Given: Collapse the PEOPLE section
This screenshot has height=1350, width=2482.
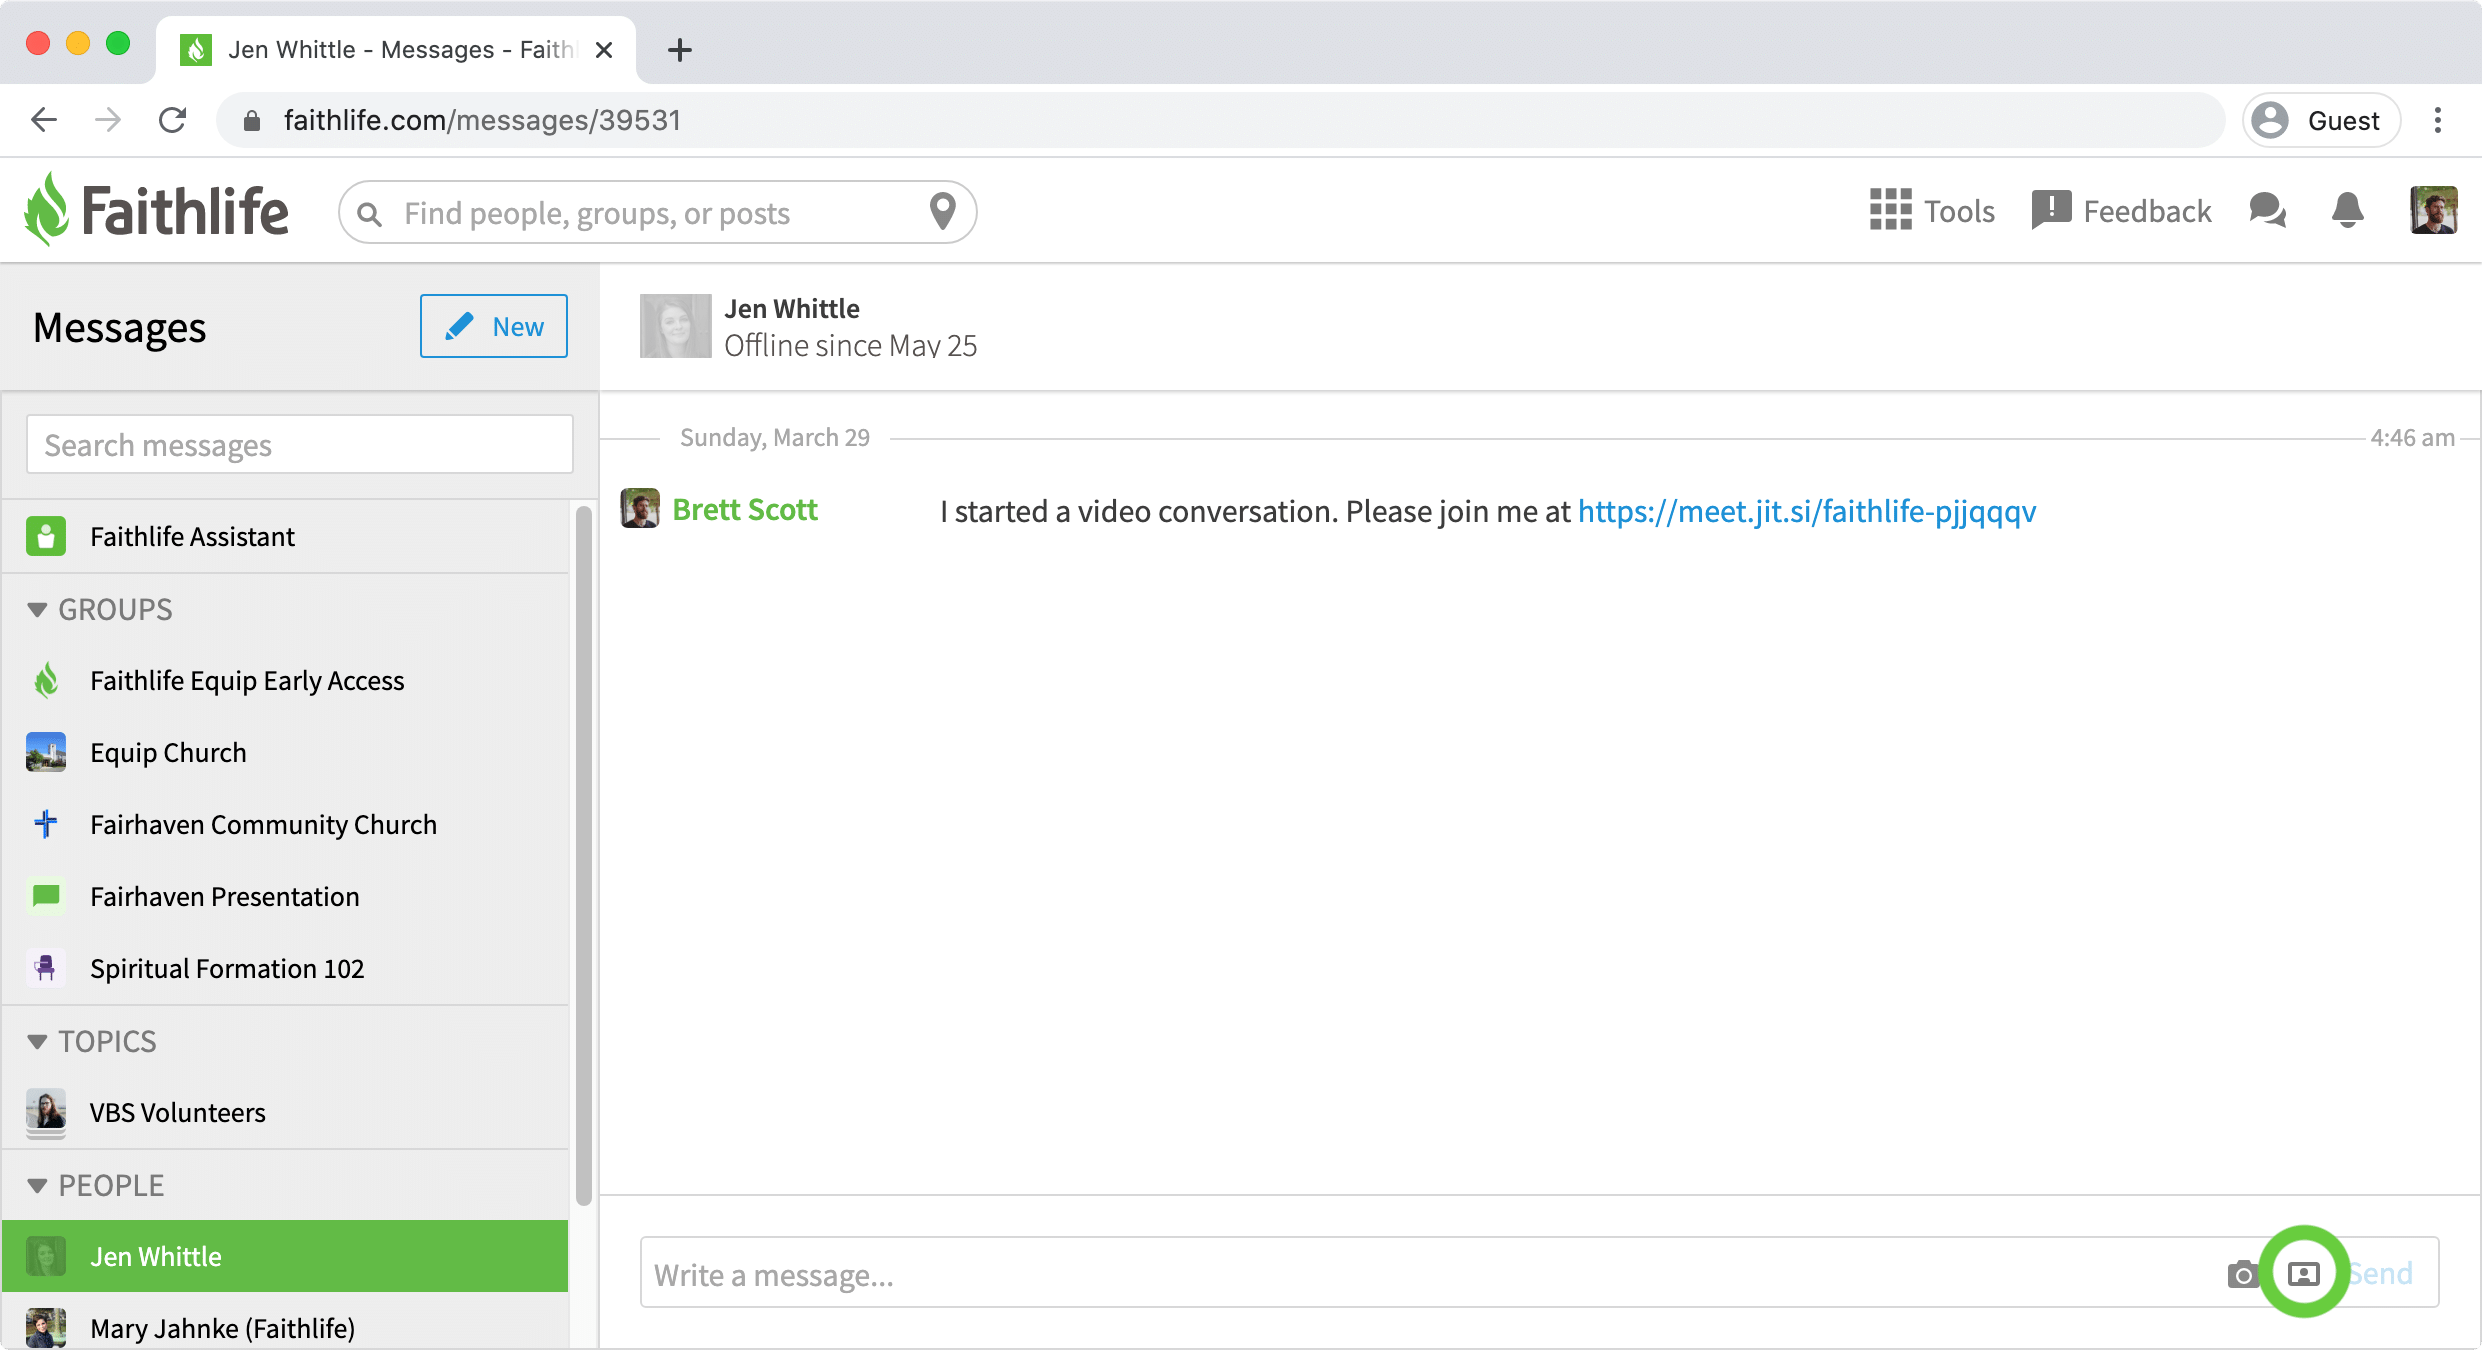Looking at the screenshot, I should pos(38,1185).
